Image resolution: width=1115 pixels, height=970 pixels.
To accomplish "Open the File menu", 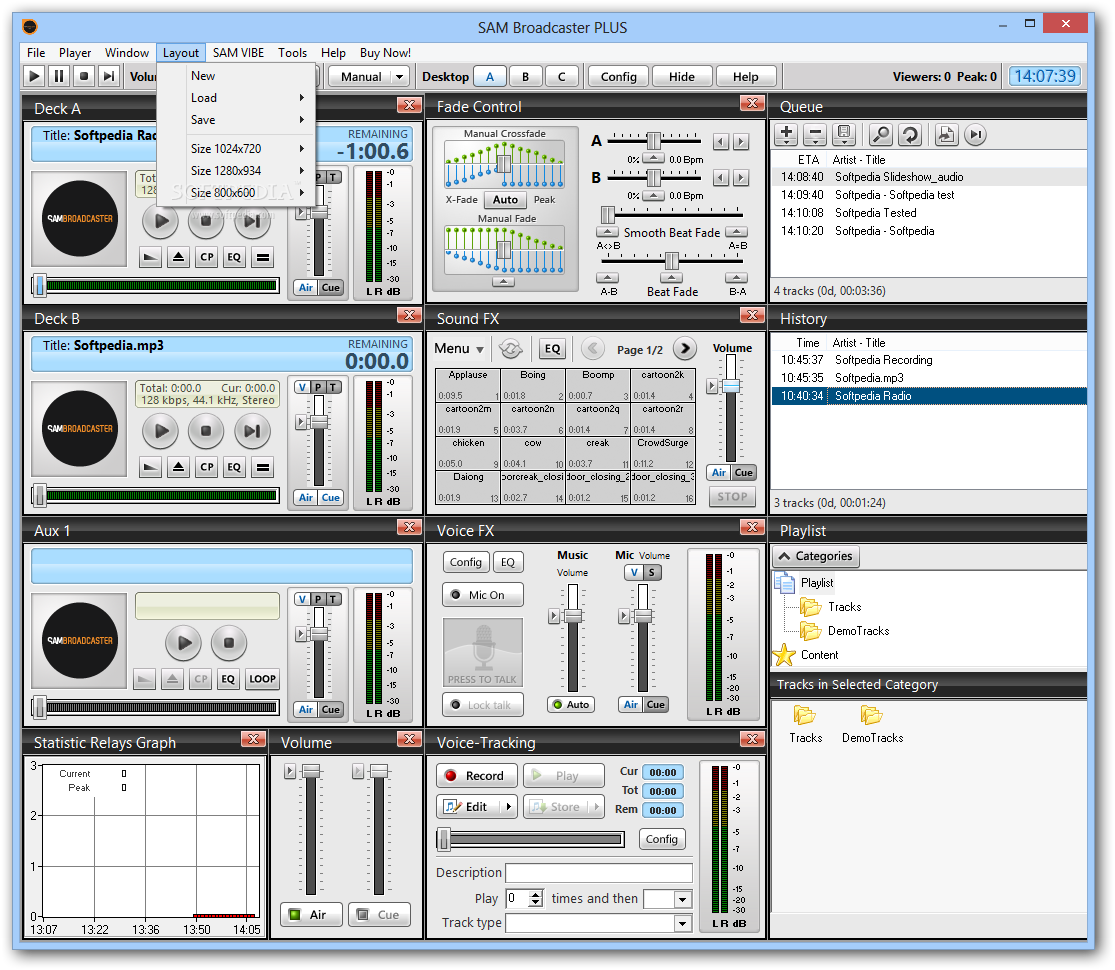I will click(36, 53).
